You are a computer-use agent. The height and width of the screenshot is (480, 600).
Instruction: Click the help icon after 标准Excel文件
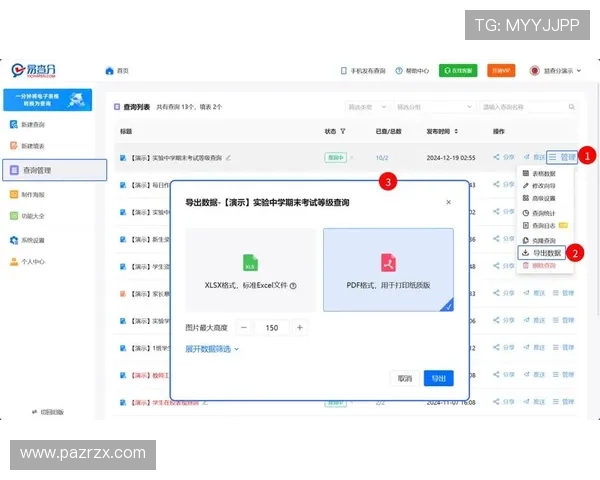click(293, 286)
